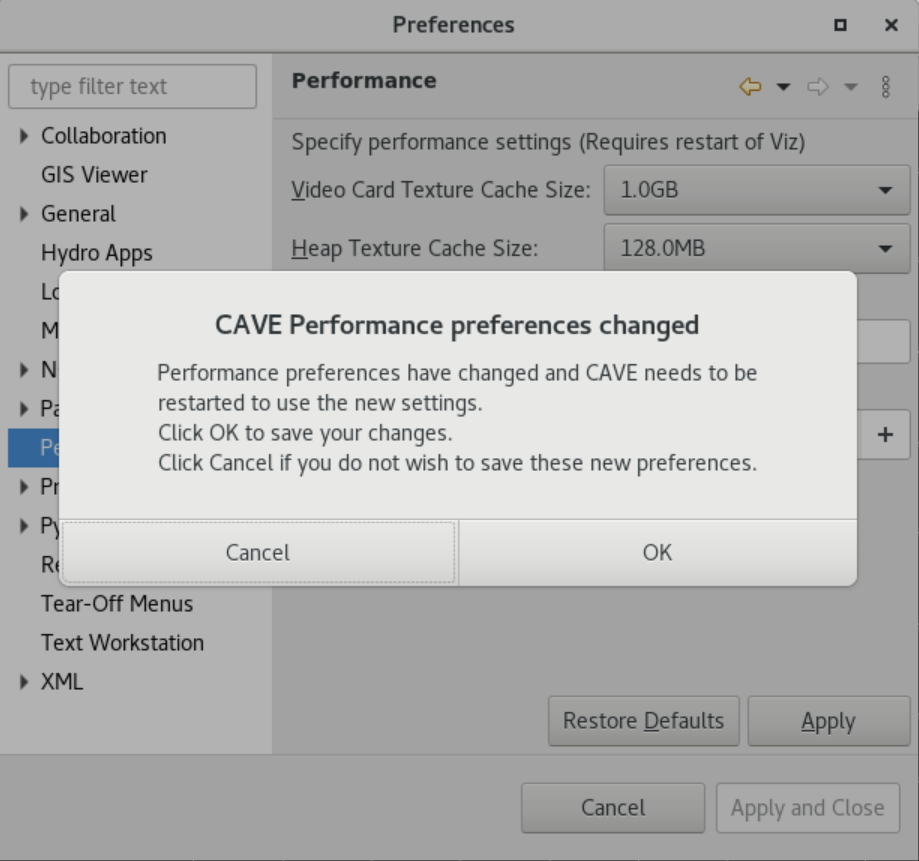Click the Restore Defaults button
This screenshot has height=861, width=919.
(644, 721)
